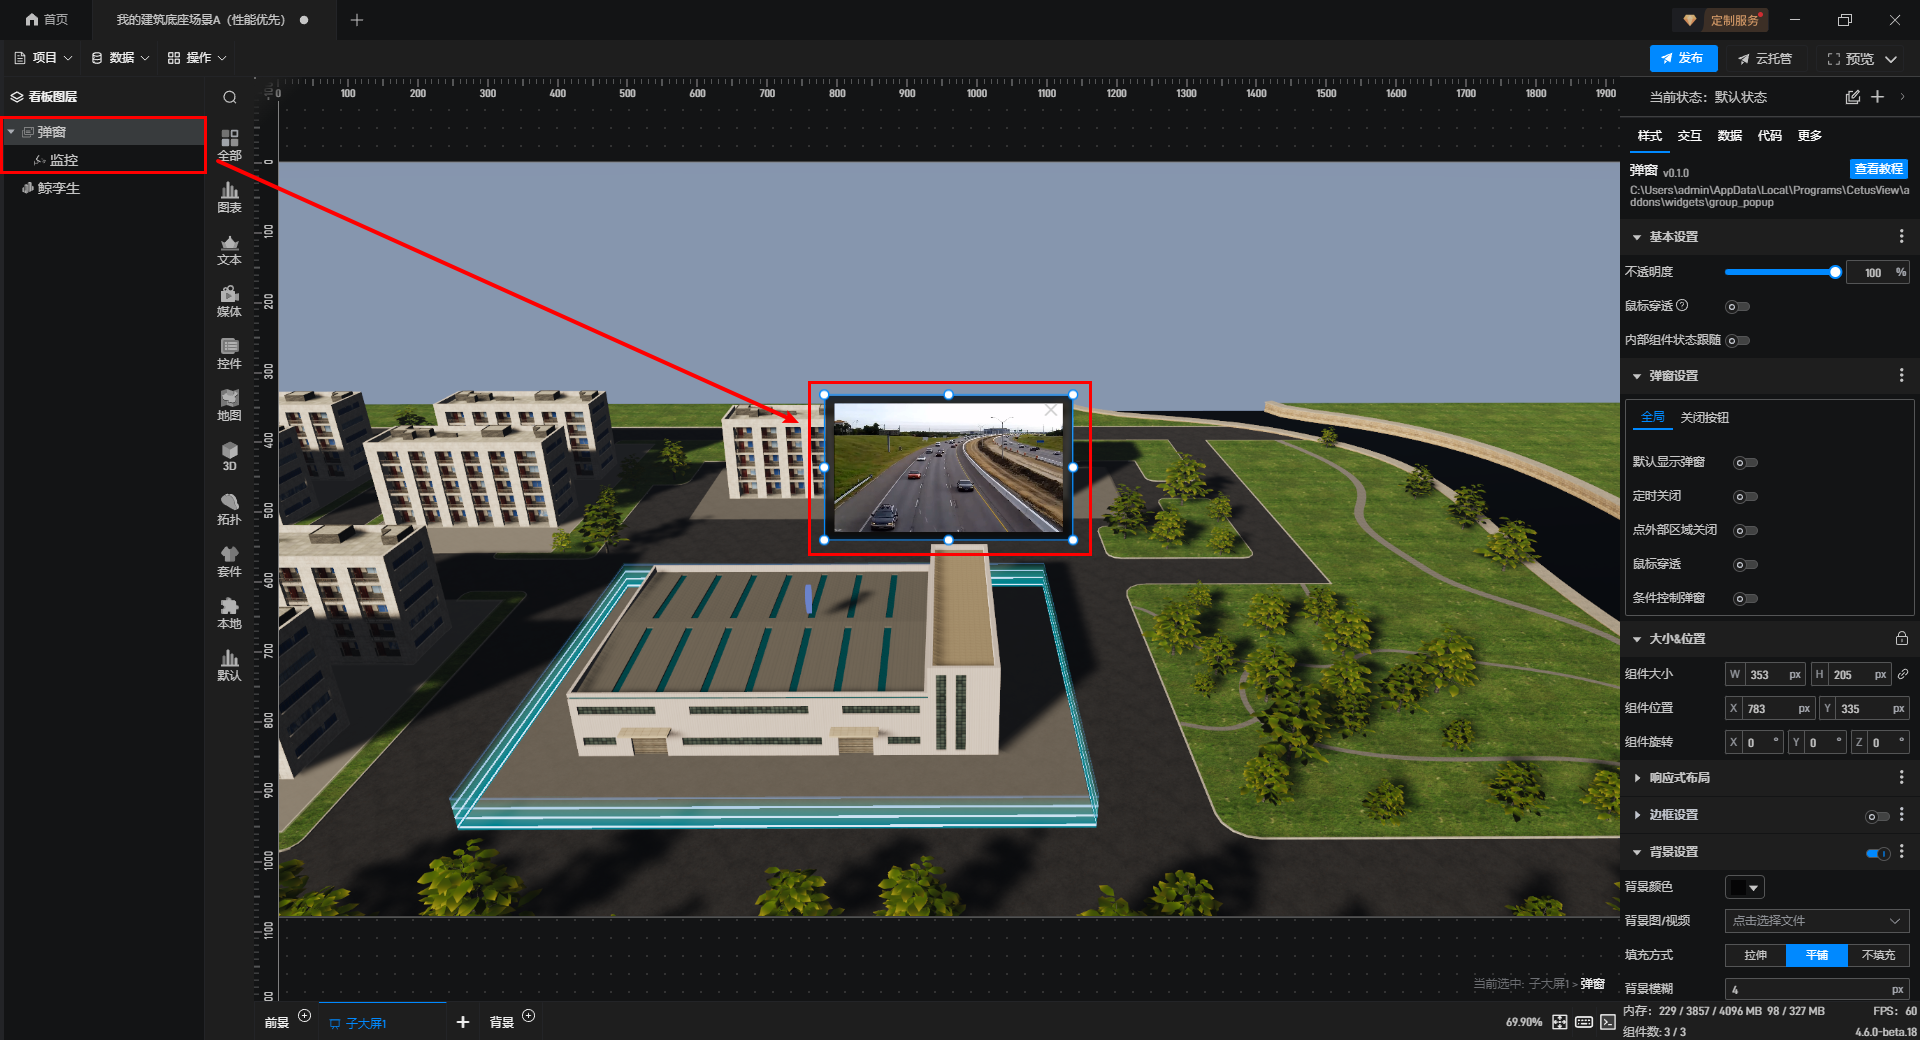Image resolution: width=1920 pixels, height=1040 pixels.
Task: Collapse the 弹窗 layer tree node
Action: tap(11, 132)
